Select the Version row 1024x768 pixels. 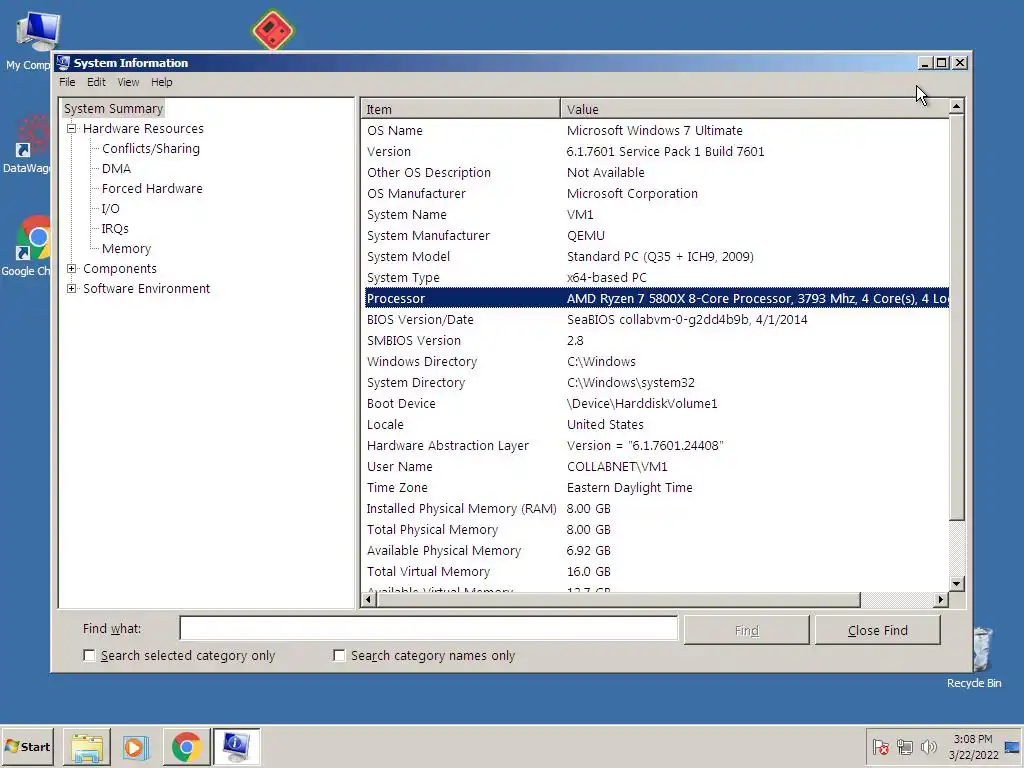click(x=656, y=152)
